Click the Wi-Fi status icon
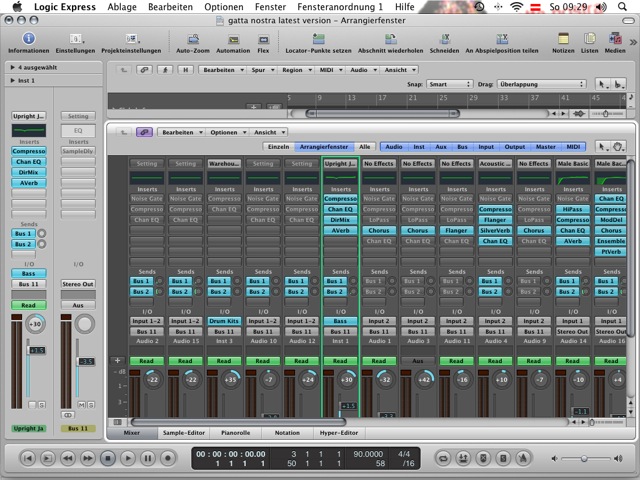Screen dimensions: 640x480 [517, 7]
